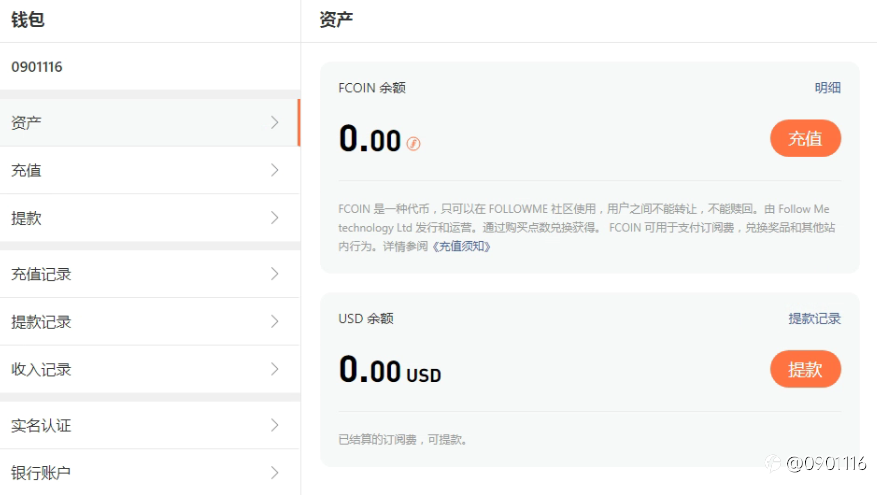Image resolution: width=877 pixels, height=495 pixels.
Task: Click the USD 余额 label
Action: [x=366, y=319]
